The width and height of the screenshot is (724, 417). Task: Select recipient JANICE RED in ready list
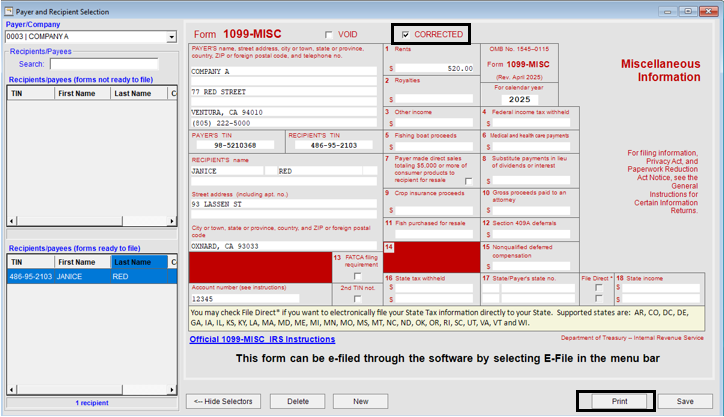point(90,276)
